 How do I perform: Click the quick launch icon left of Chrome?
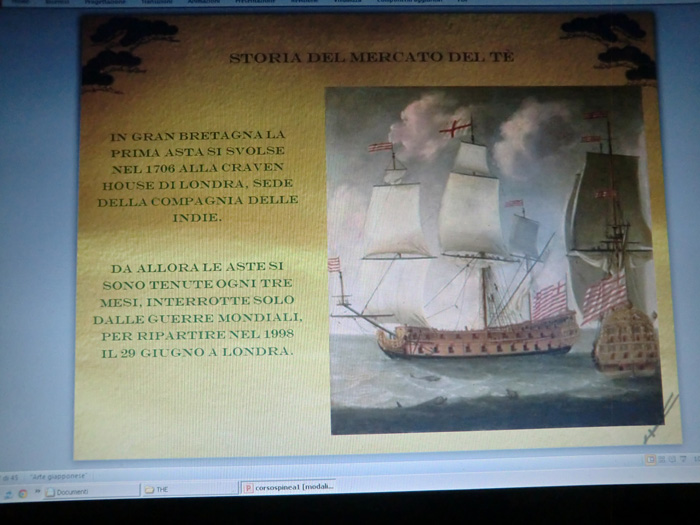(8, 494)
